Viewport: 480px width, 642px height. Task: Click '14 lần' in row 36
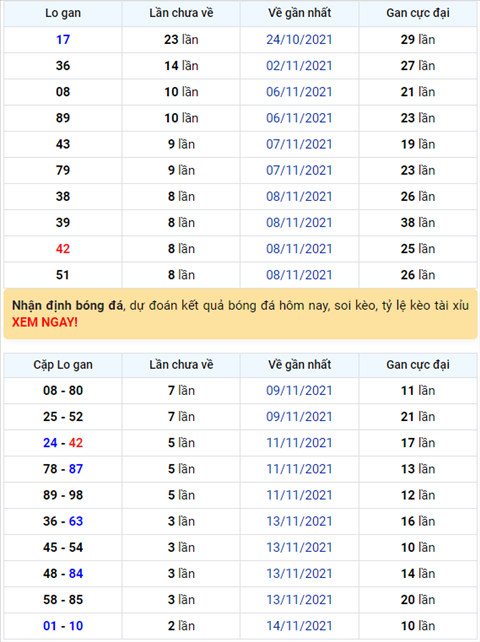point(181,66)
